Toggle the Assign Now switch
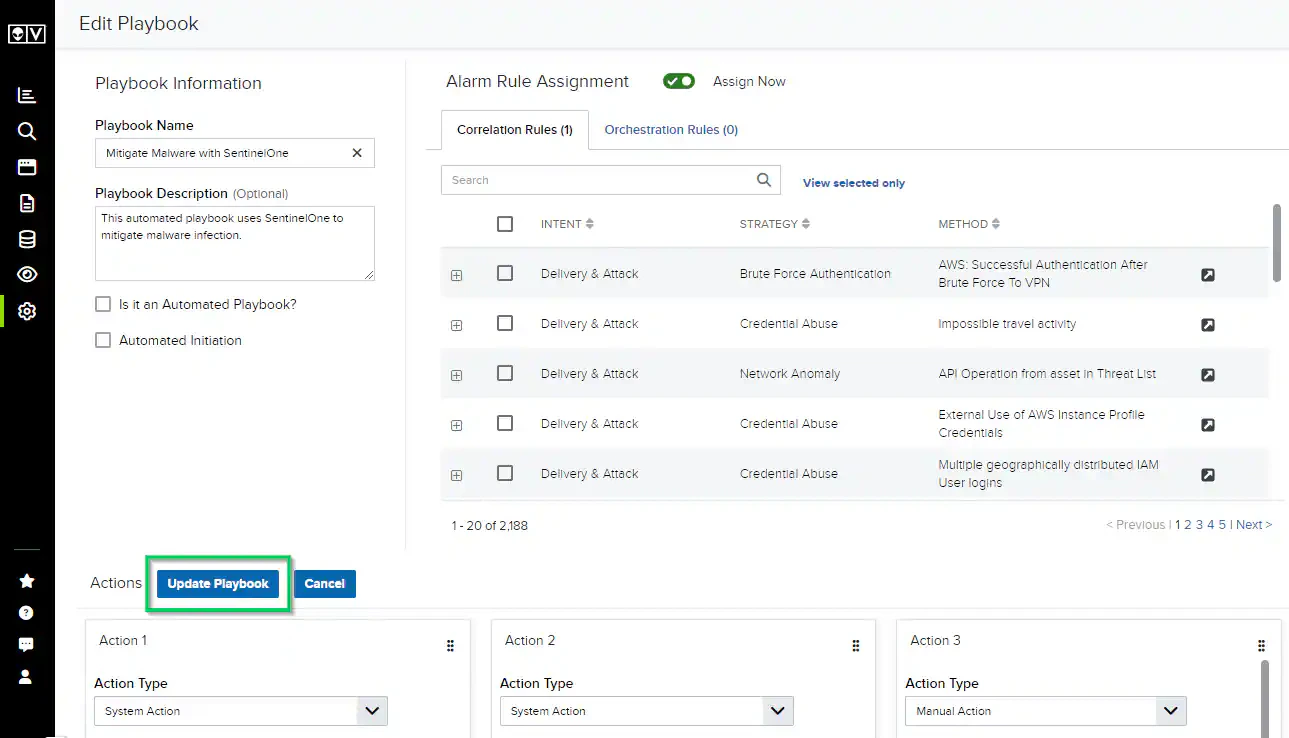 679,81
